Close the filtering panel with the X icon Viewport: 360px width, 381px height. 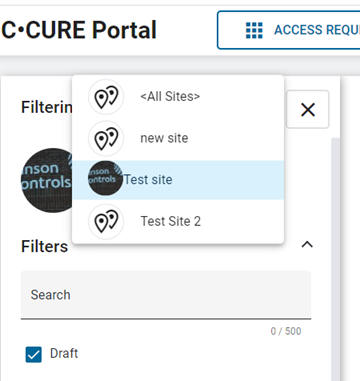(x=308, y=109)
